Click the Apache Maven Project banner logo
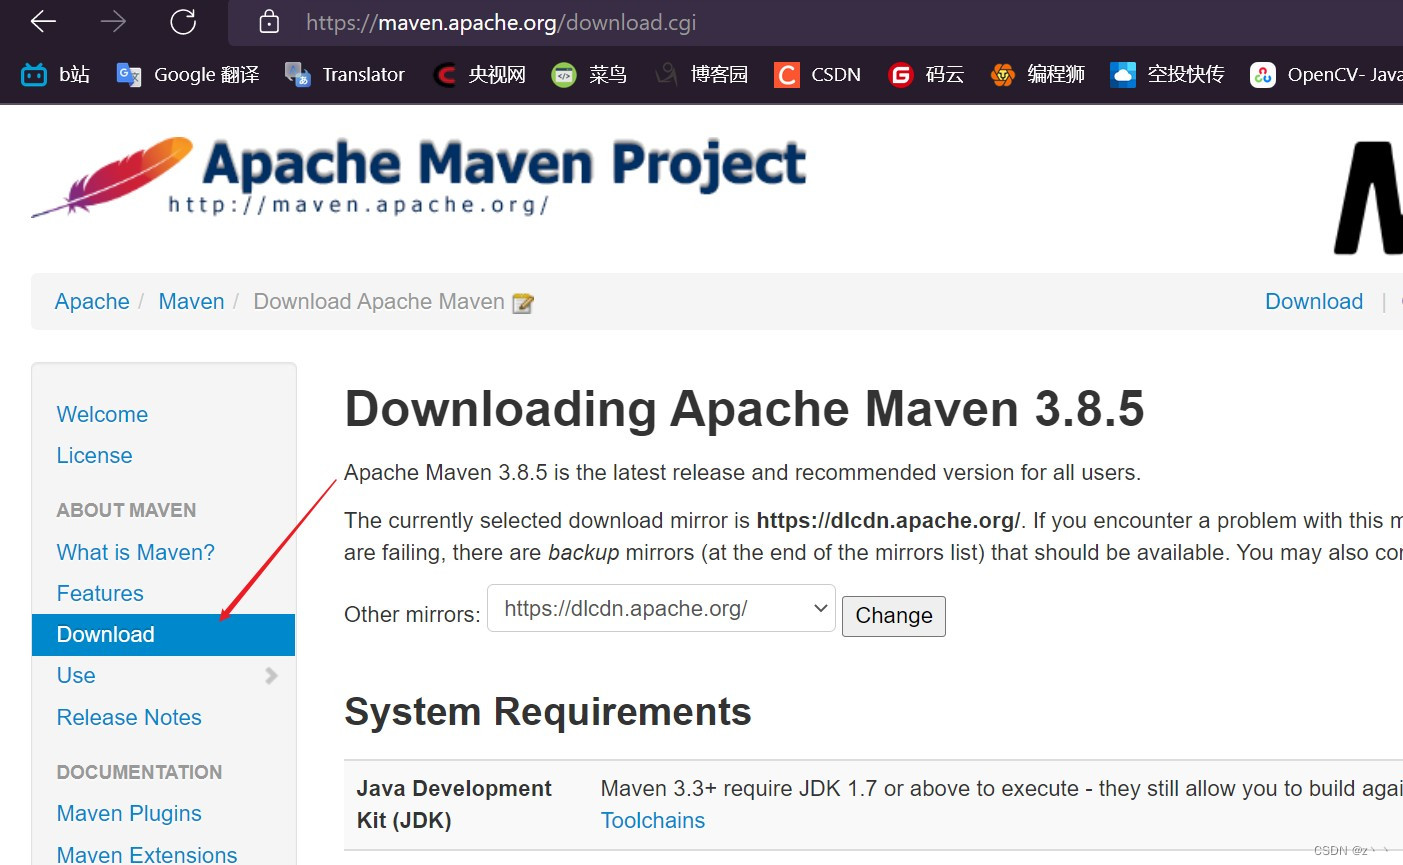The height and width of the screenshot is (865, 1403). click(x=418, y=178)
